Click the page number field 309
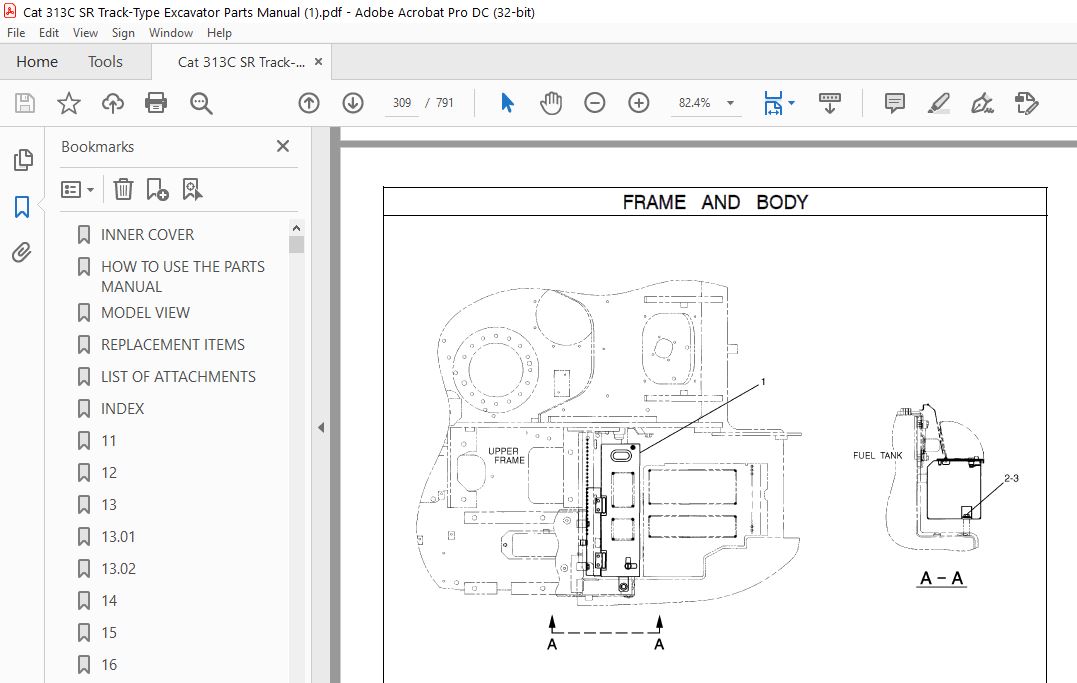This screenshot has width=1077, height=683. (402, 103)
